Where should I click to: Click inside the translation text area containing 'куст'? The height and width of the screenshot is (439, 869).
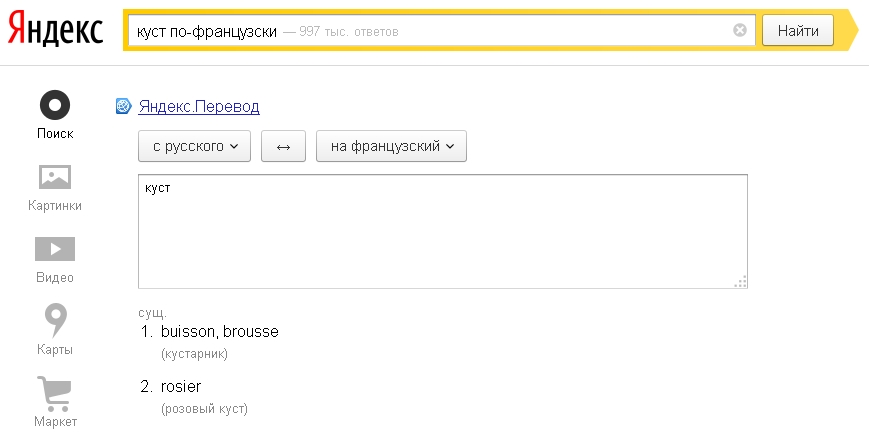[x=442, y=231]
